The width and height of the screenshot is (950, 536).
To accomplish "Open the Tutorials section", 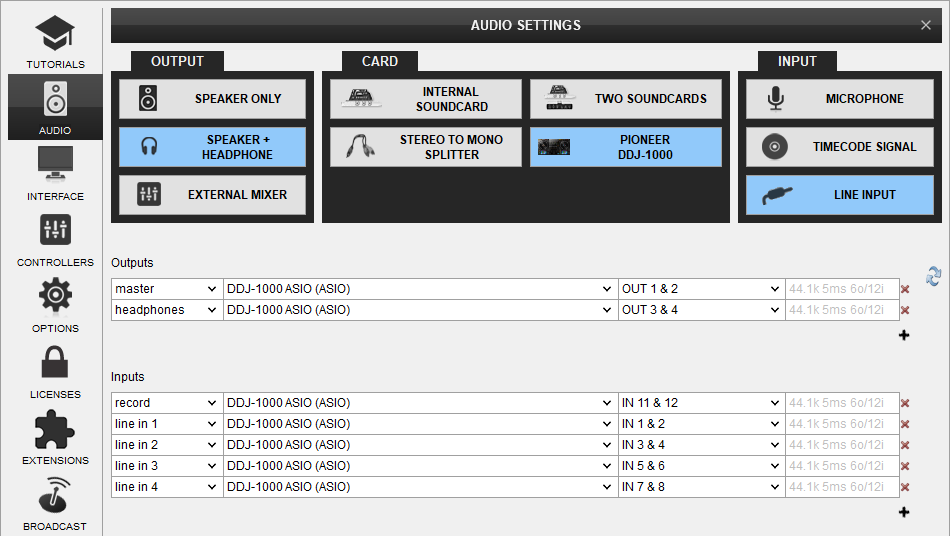I will 55,42.
